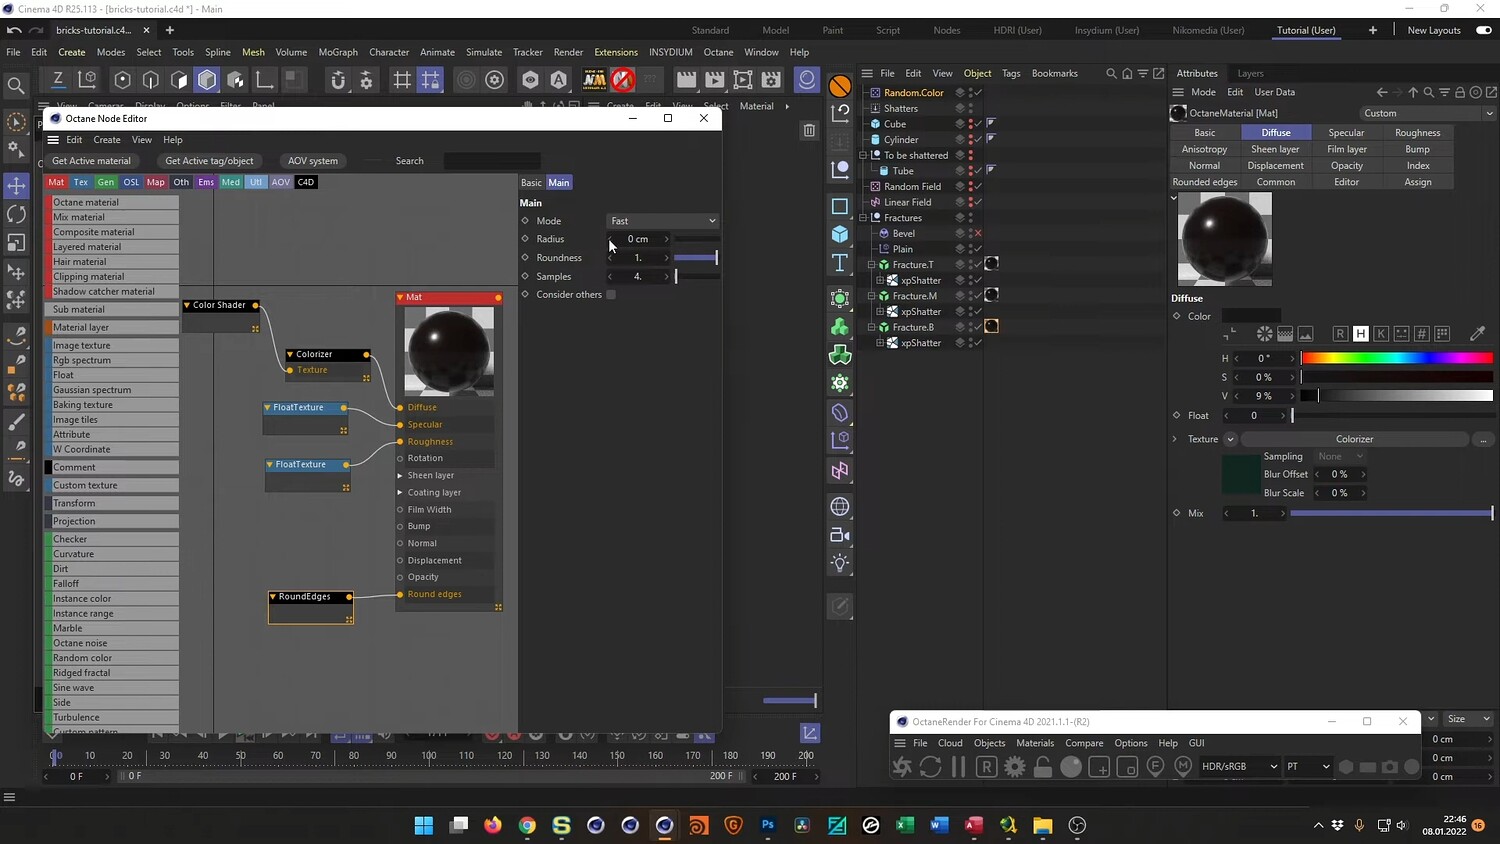Screen dimensions: 1500x844
Task: Open Photoshop from the Windows taskbar
Action: coord(768,825)
